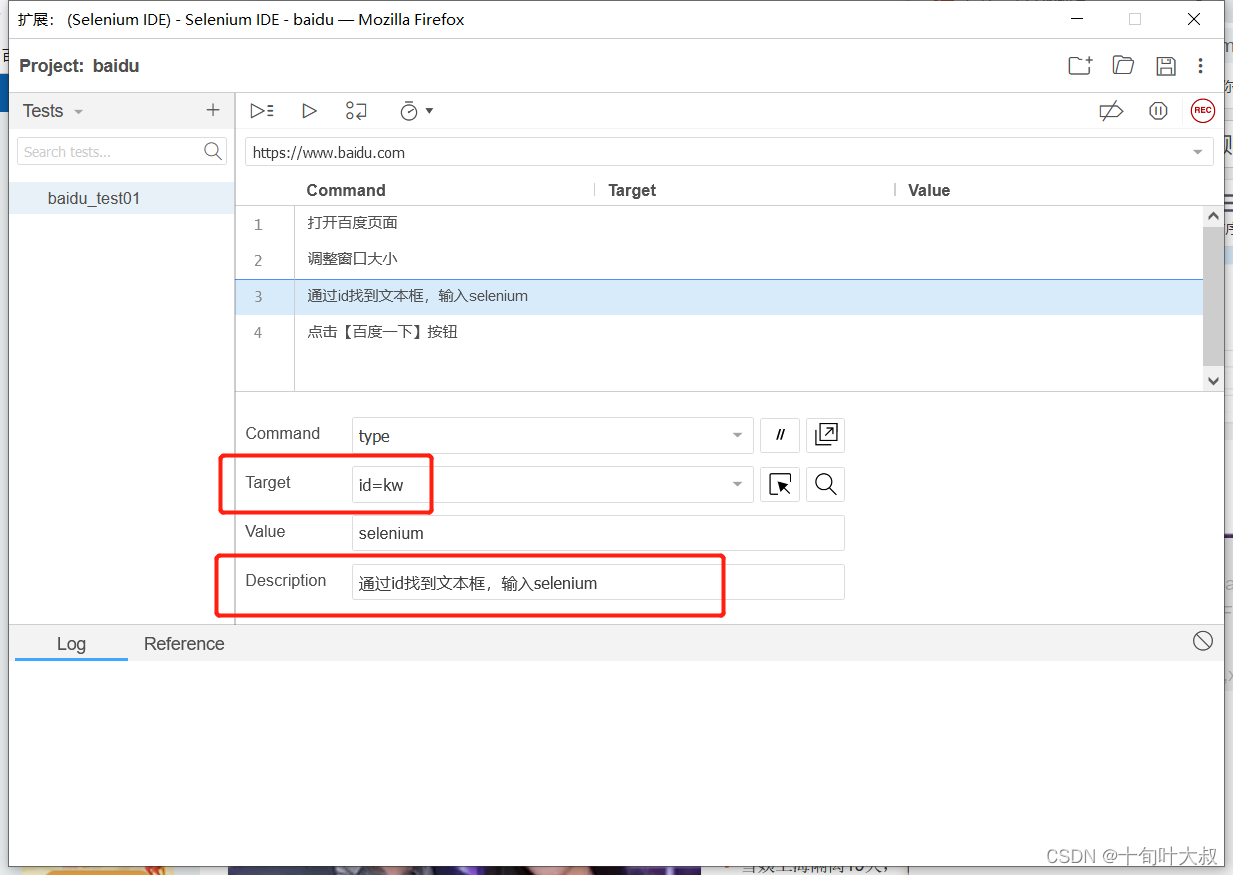The image size is (1233, 875).
Task: Add a new test with plus icon
Action: (212, 110)
